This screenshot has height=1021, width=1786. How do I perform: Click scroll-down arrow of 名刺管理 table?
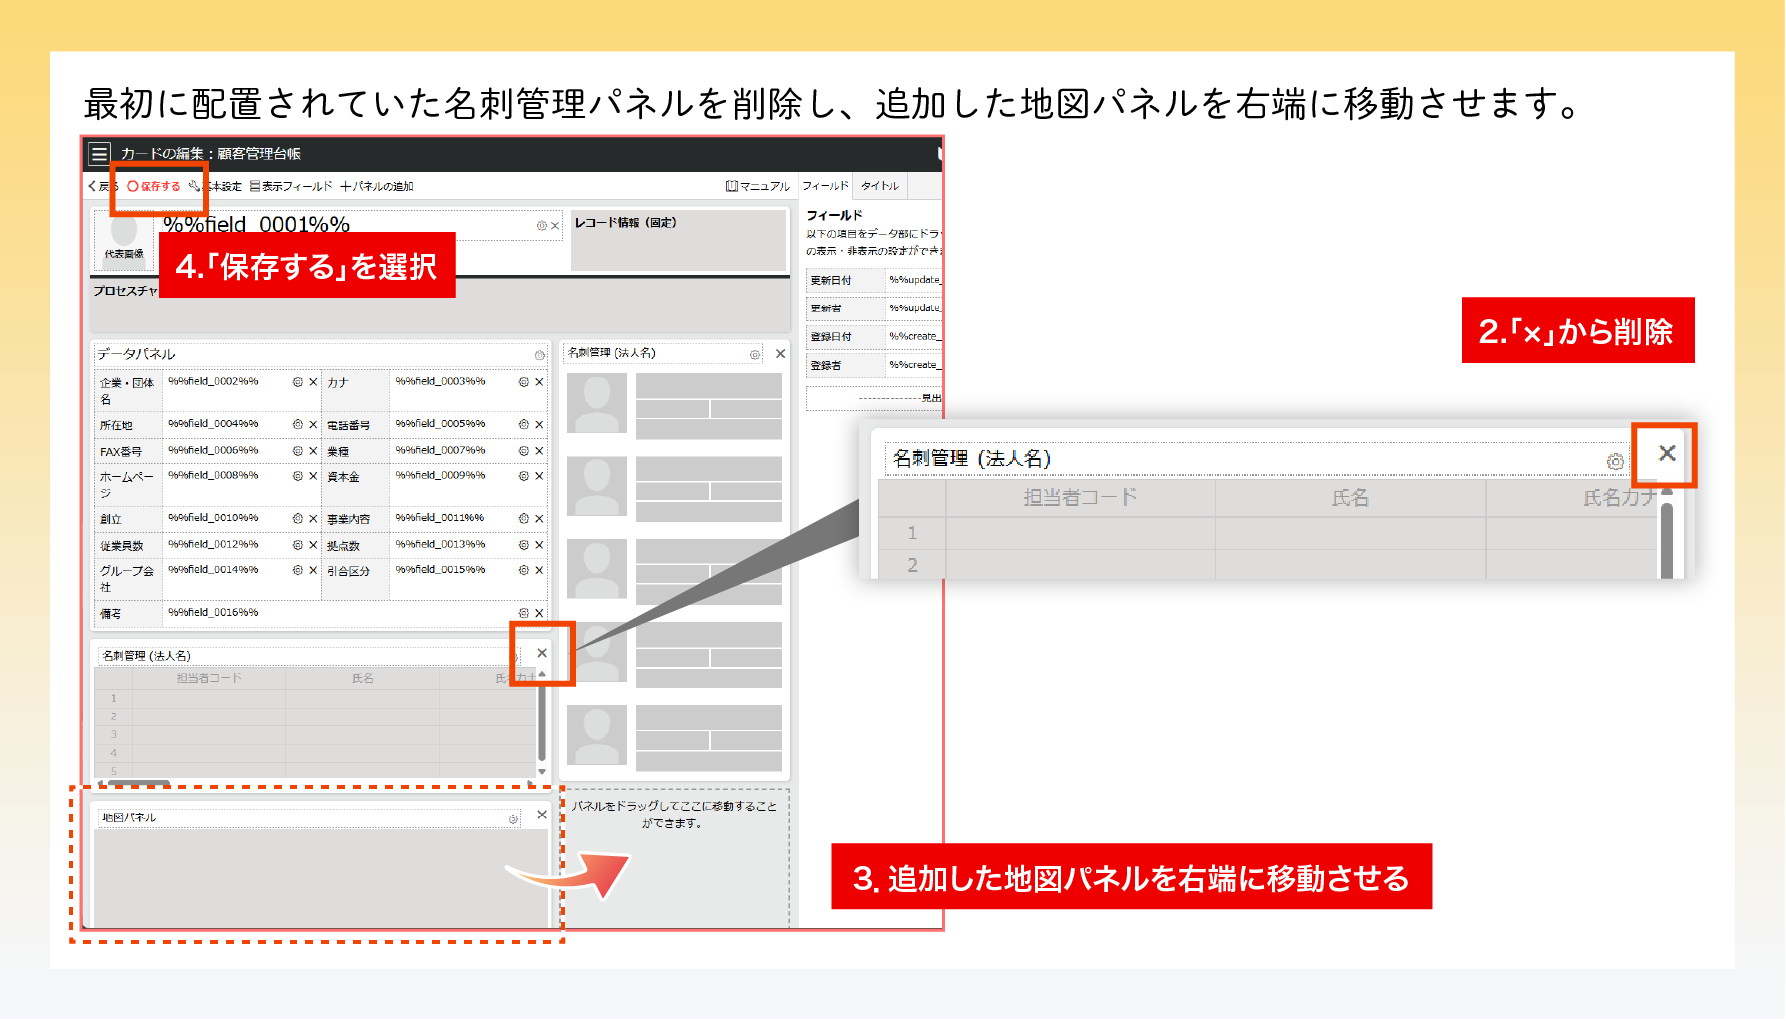(x=542, y=771)
